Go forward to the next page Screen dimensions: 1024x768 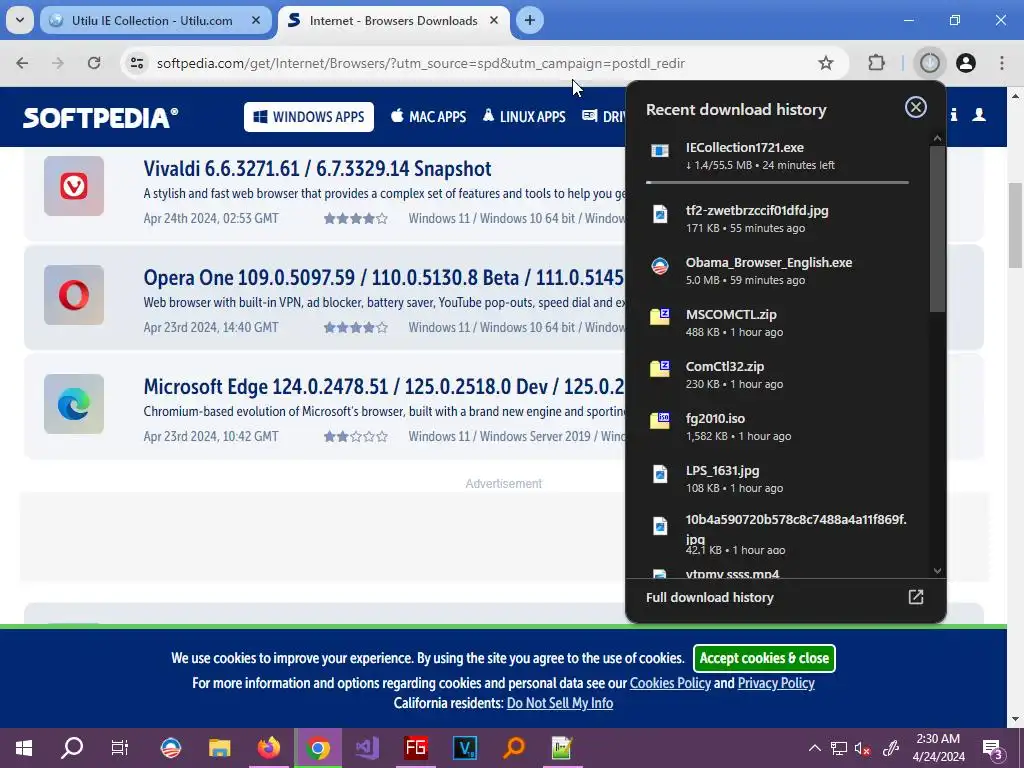(58, 63)
